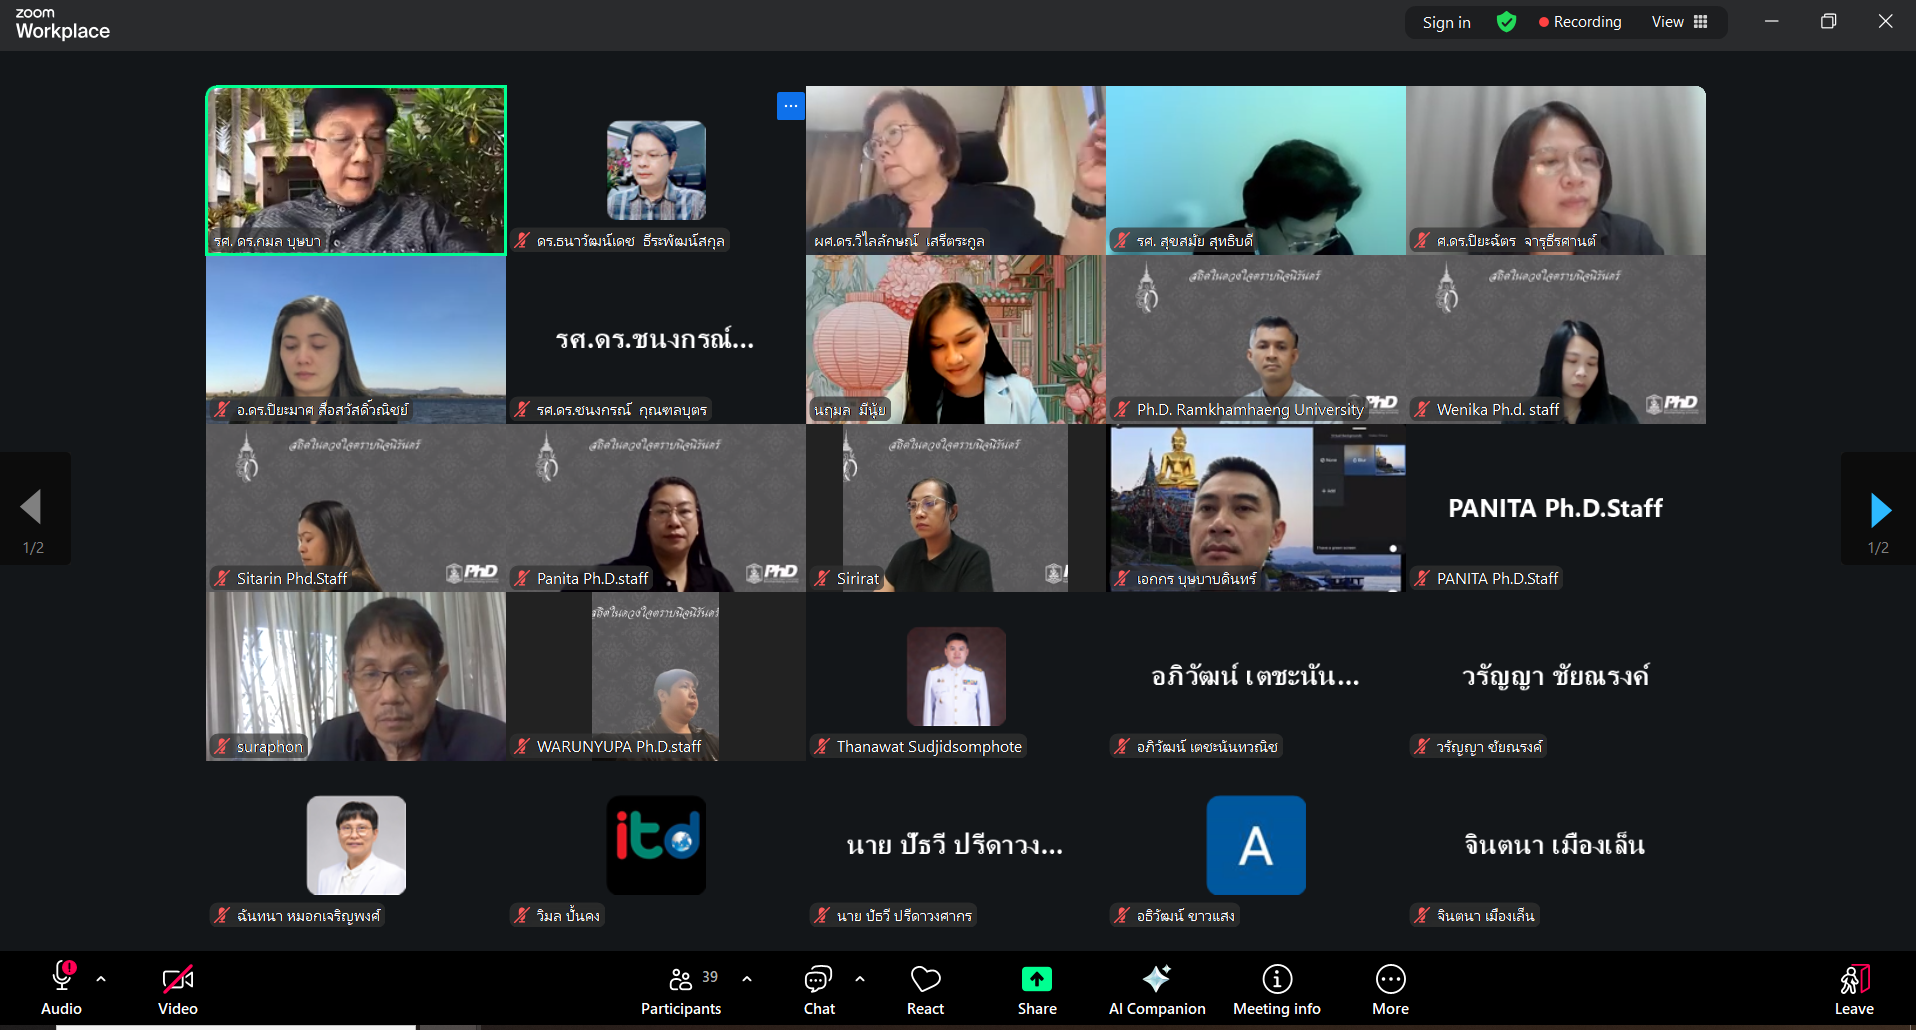Click the green encryption shield icon

(1506, 22)
